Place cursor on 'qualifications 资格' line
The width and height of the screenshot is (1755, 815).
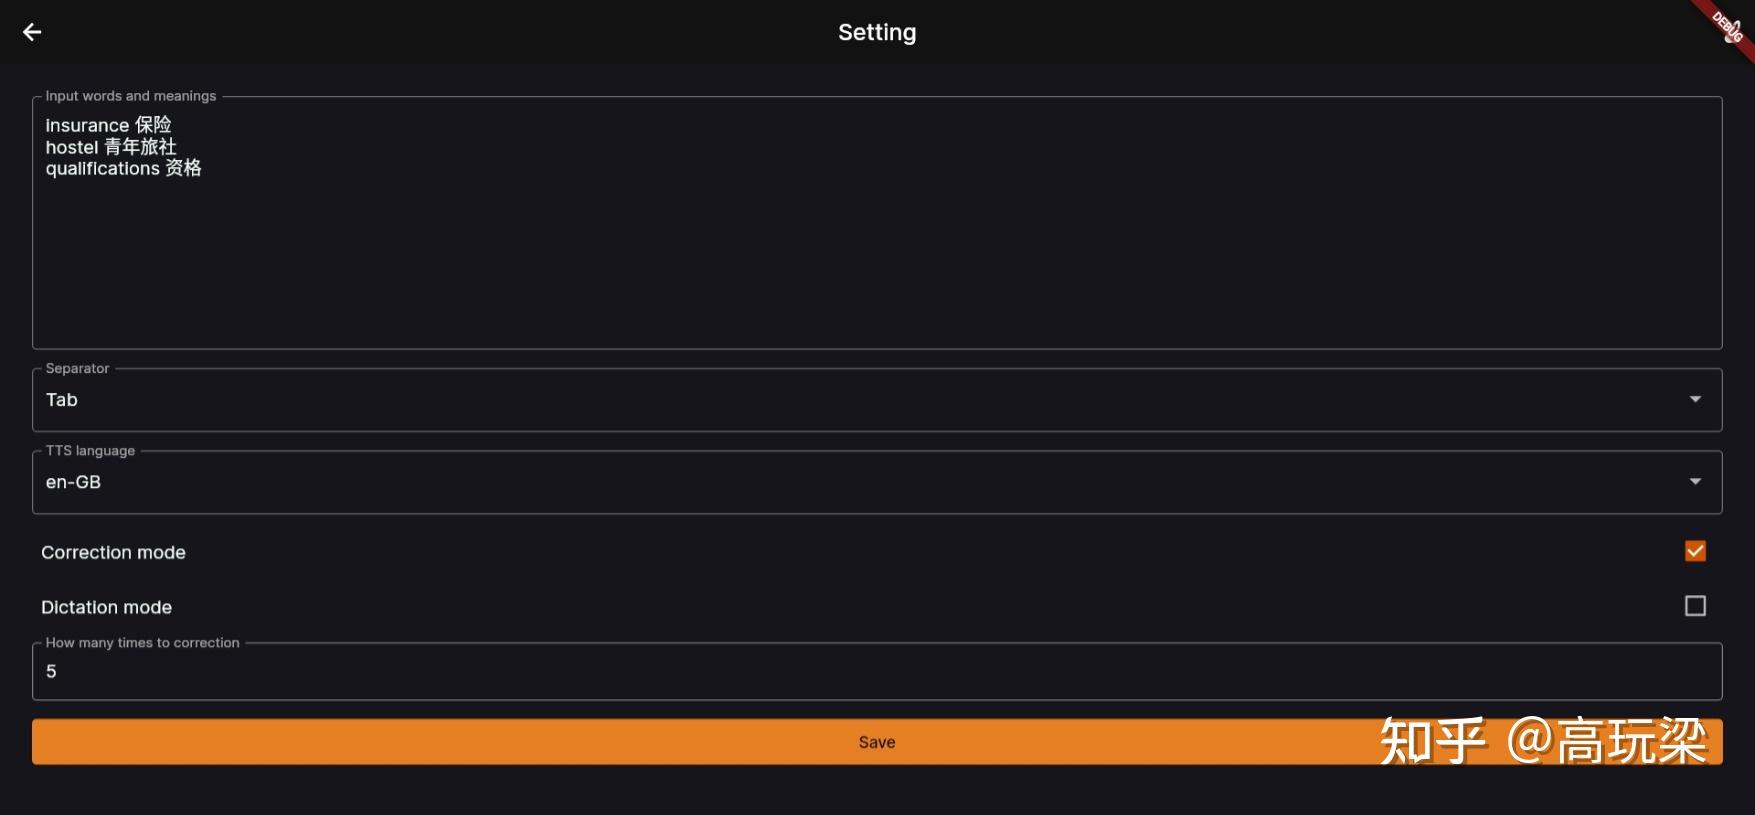(123, 168)
